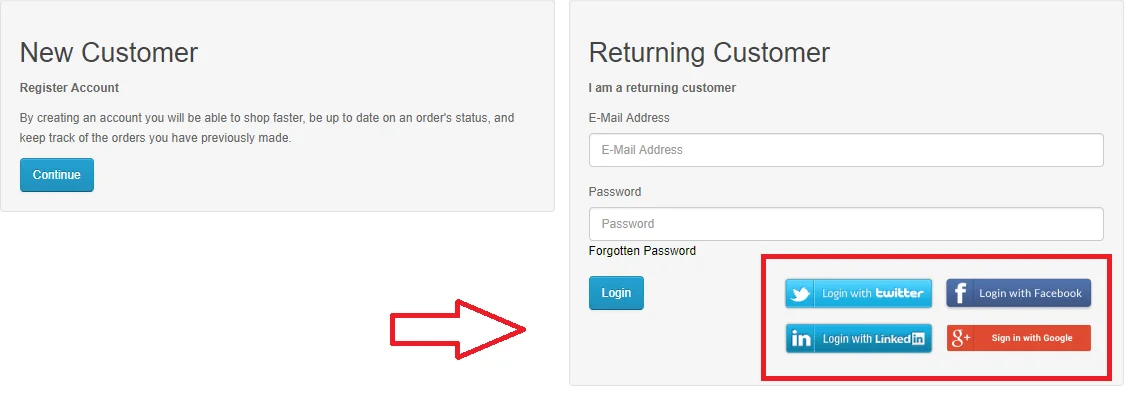The width and height of the screenshot is (1126, 400).
Task: Click 'I am a returning customer' text
Action: 662,88
